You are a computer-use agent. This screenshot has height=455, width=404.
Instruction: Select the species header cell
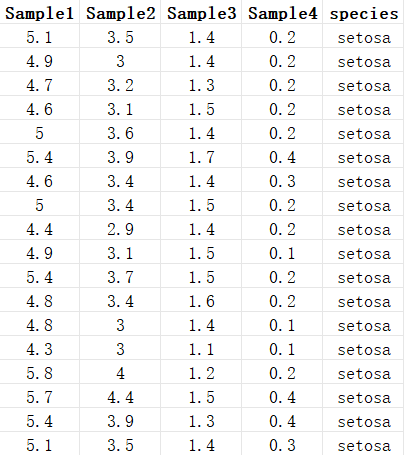[x=363, y=13]
